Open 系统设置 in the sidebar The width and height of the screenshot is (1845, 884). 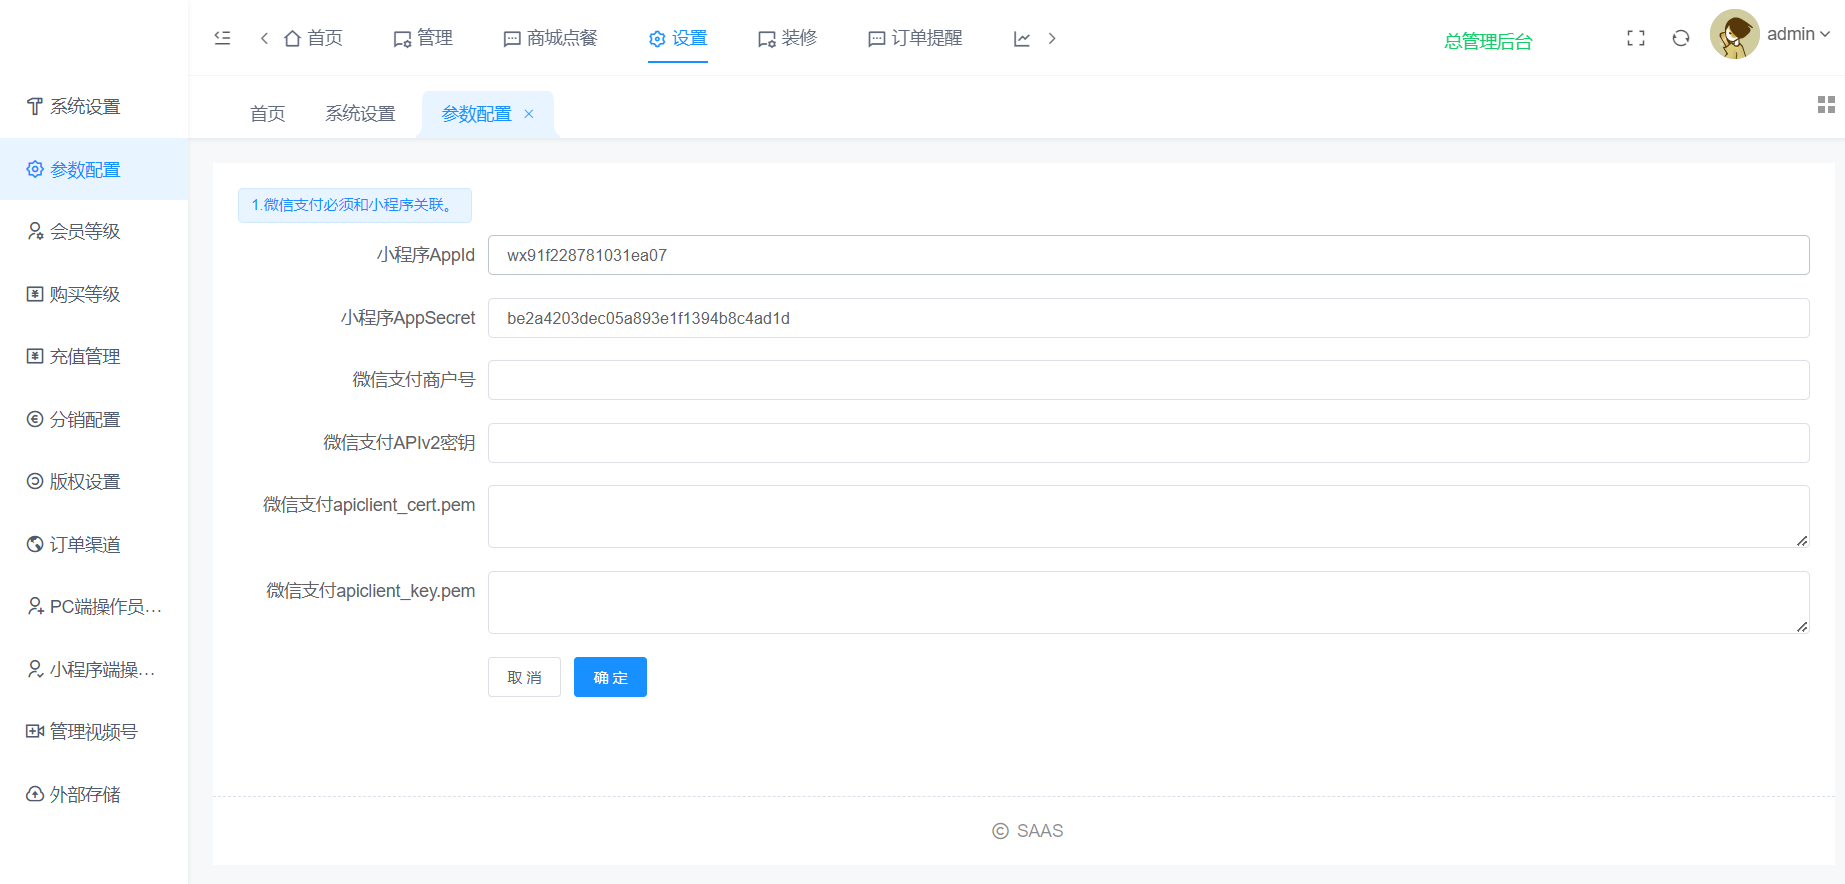tap(94, 106)
